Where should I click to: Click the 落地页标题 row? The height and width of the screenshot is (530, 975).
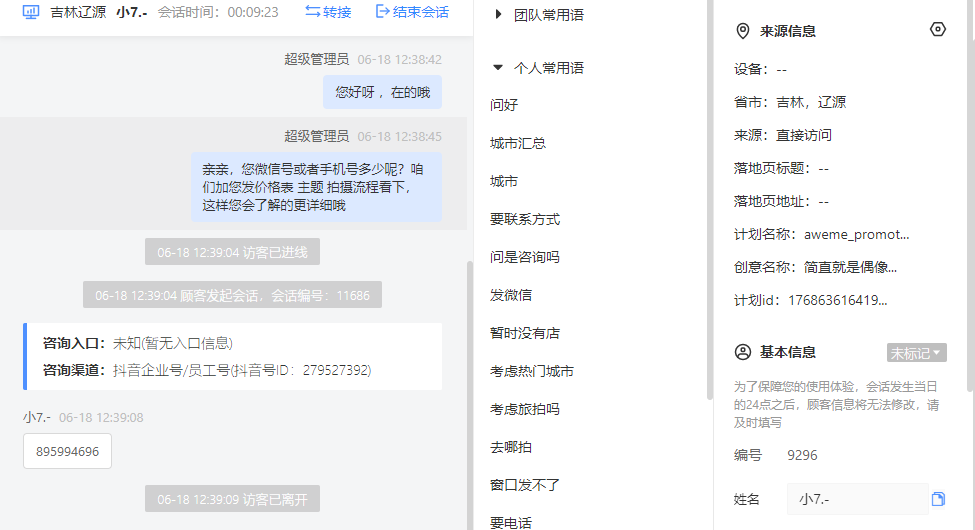pyautogui.click(x=781, y=169)
